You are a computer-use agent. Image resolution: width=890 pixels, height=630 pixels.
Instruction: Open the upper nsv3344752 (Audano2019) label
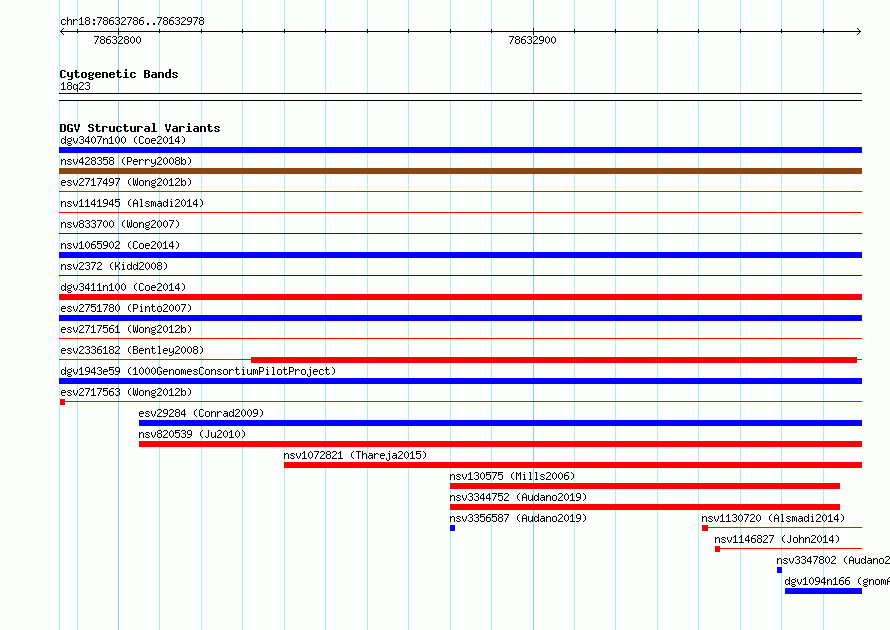[518, 497]
